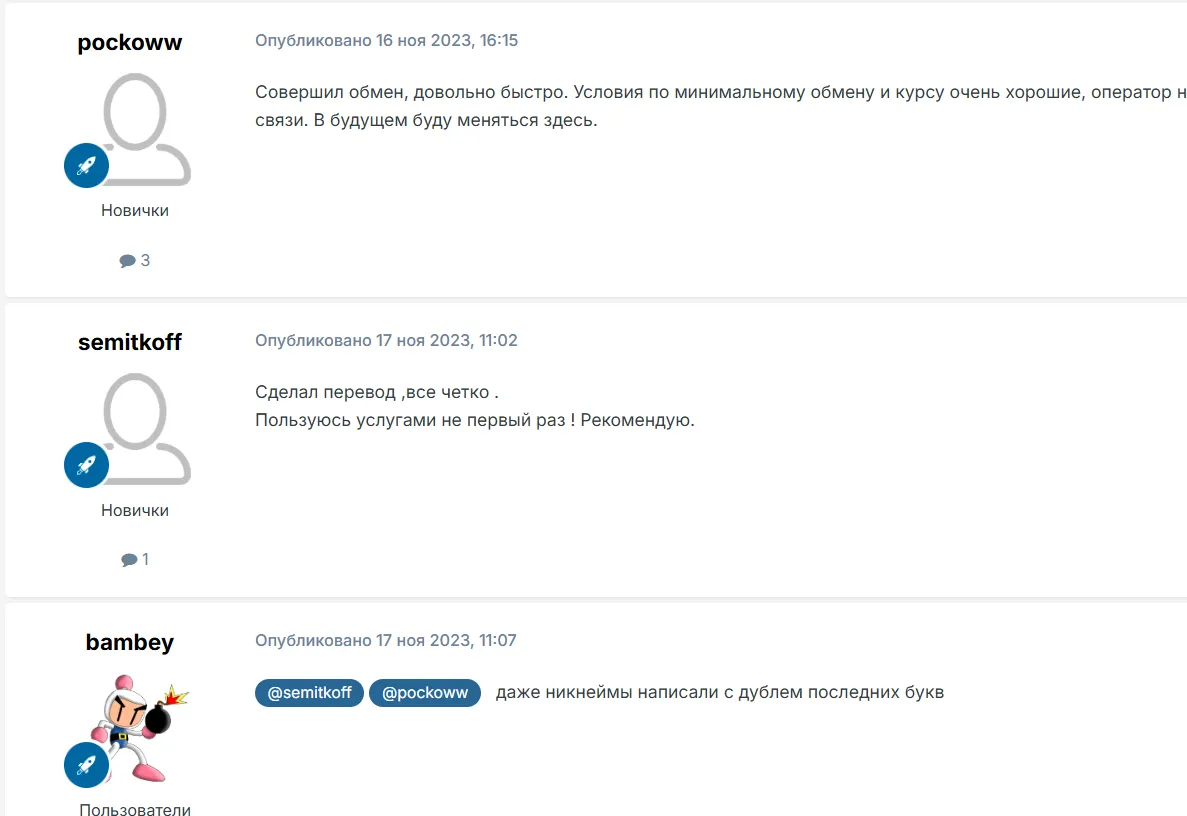Click the rocket rank badge on semitkoff's avatar

(x=86, y=465)
